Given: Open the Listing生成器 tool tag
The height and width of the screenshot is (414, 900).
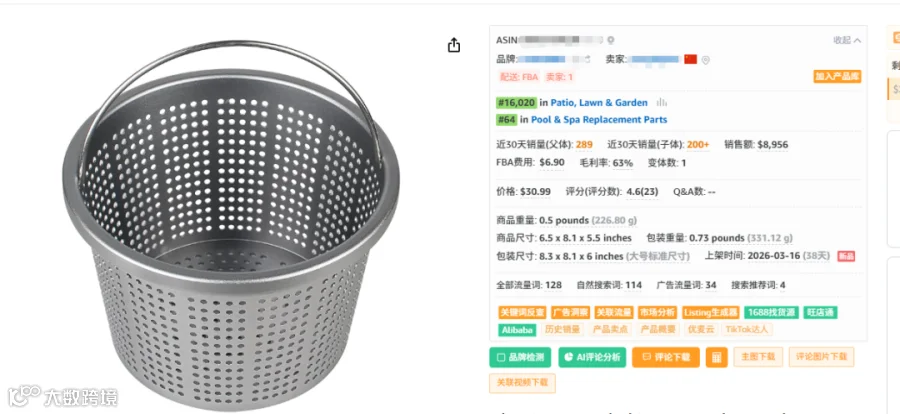Looking at the screenshot, I should (x=710, y=312).
